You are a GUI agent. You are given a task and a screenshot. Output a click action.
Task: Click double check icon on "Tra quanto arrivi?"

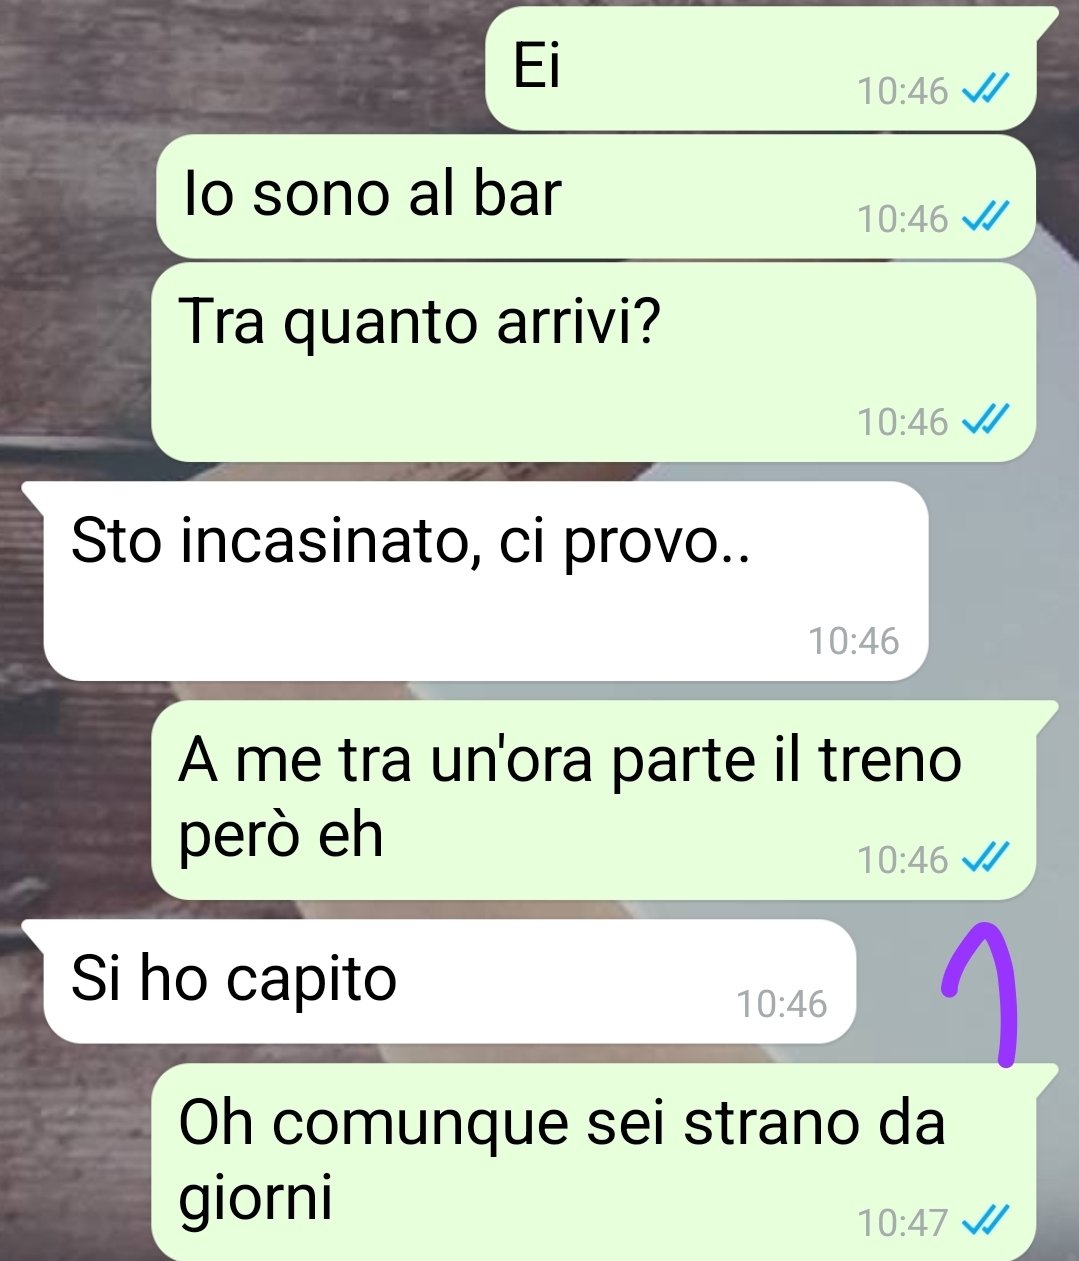coord(985,422)
